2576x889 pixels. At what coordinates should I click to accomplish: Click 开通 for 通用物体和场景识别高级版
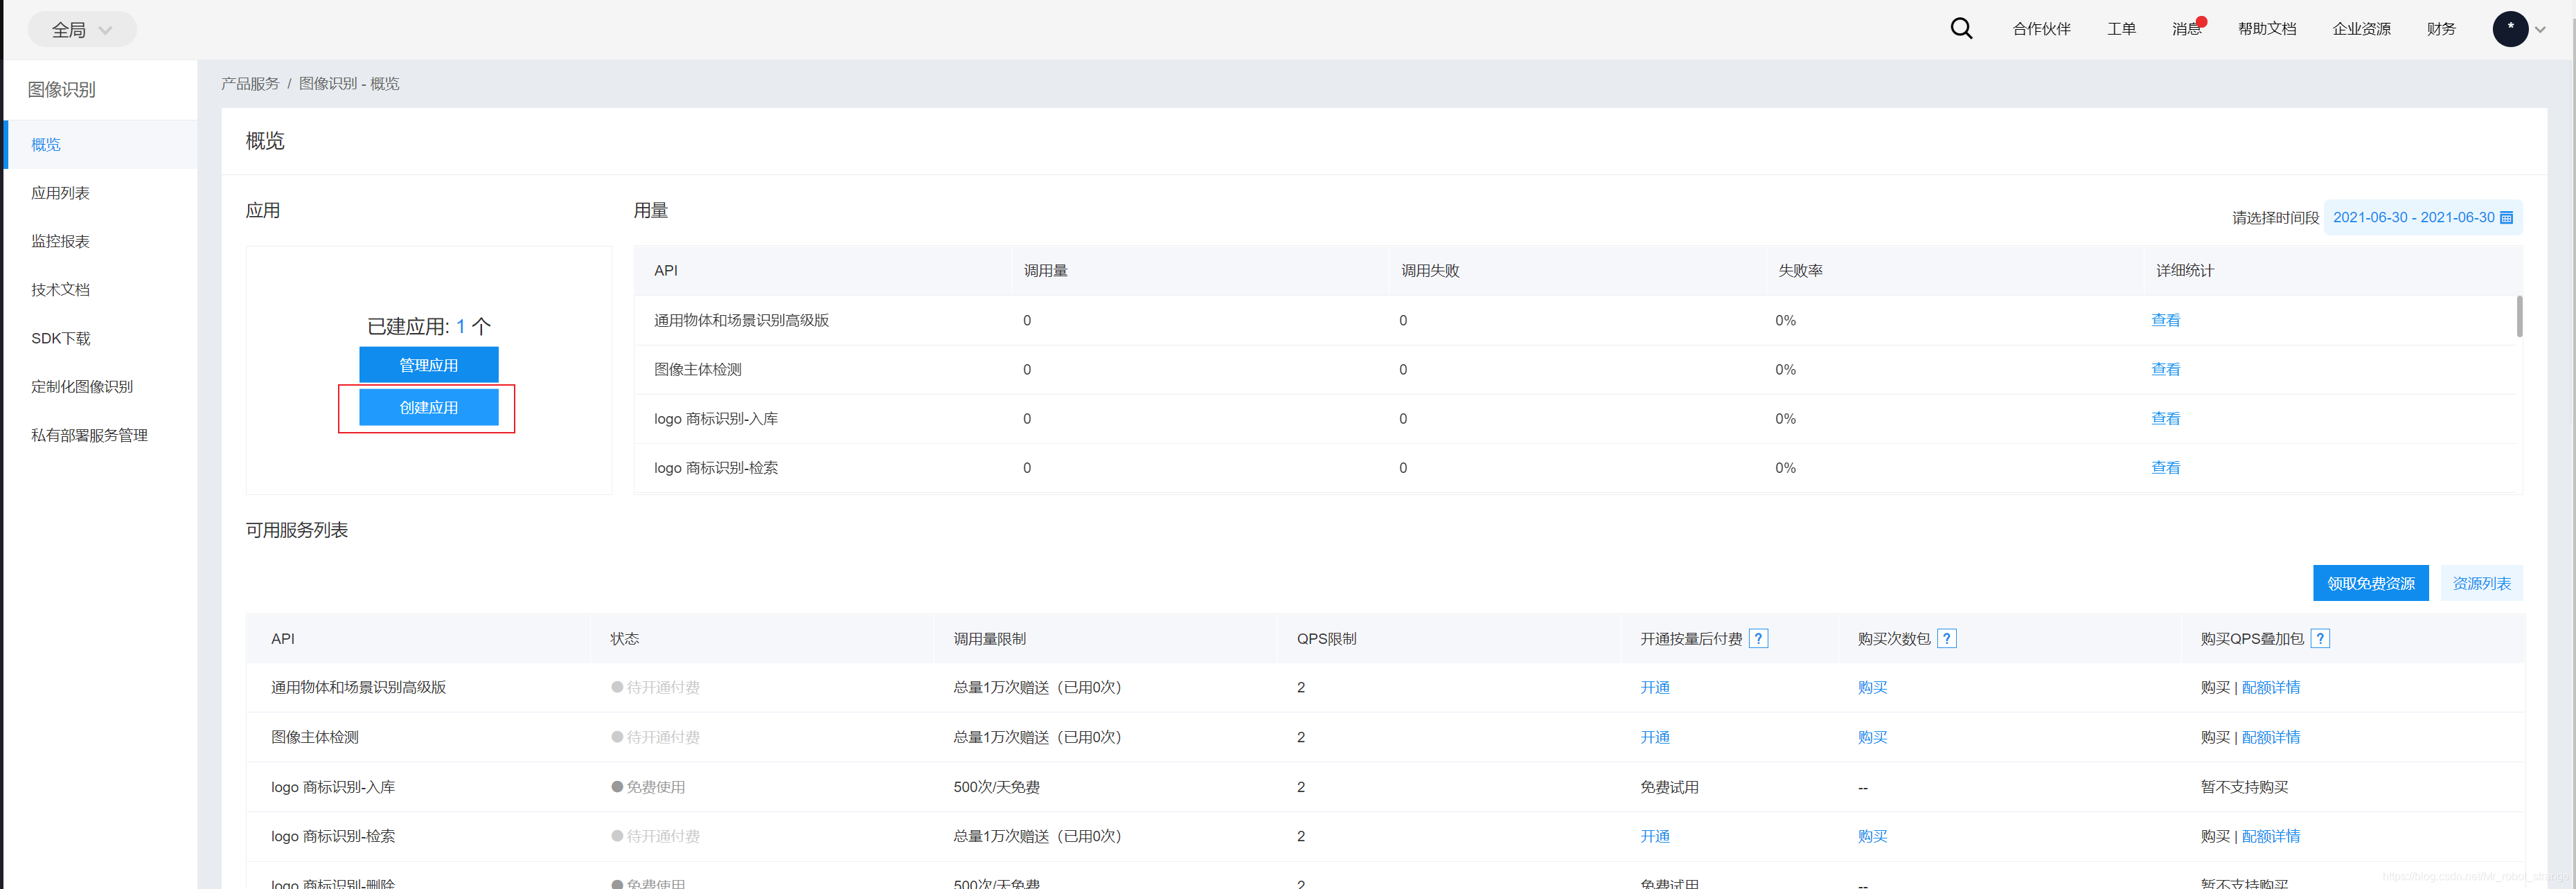(1654, 688)
